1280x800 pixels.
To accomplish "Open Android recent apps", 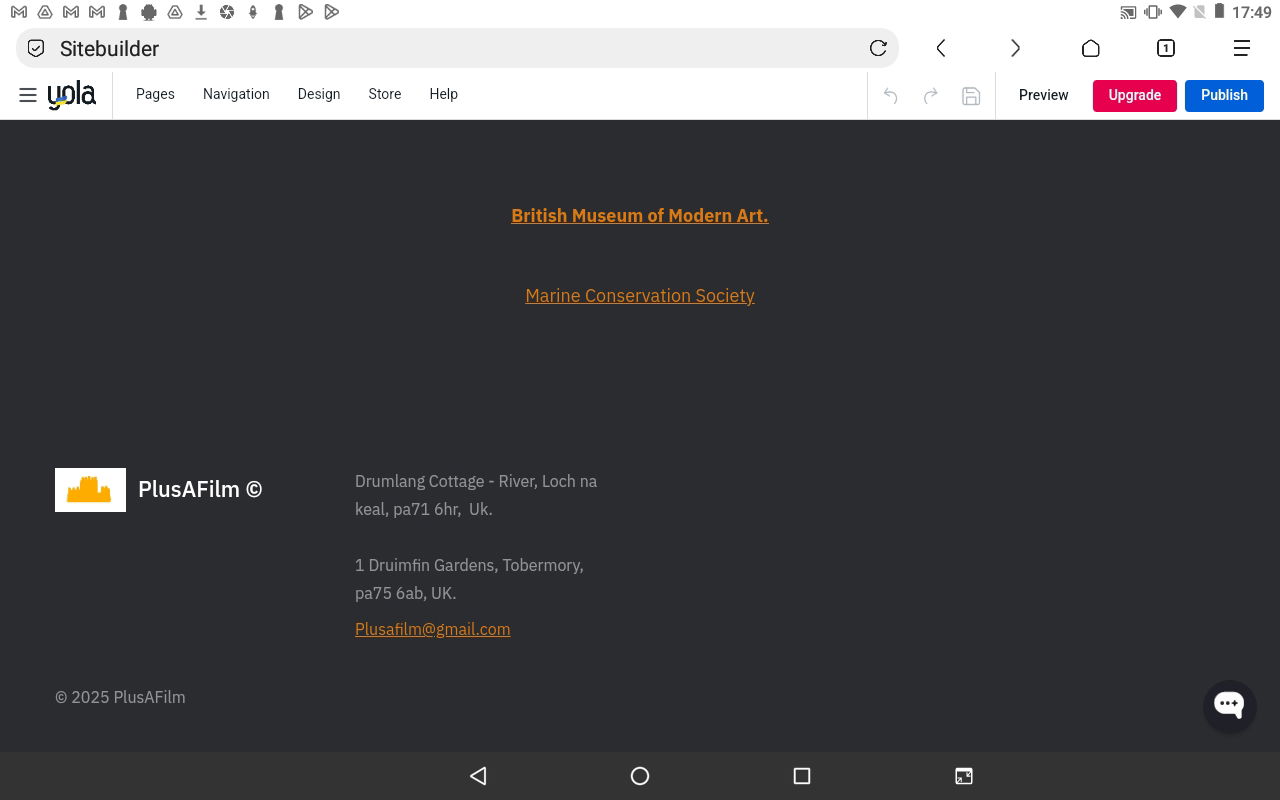I will 801,776.
